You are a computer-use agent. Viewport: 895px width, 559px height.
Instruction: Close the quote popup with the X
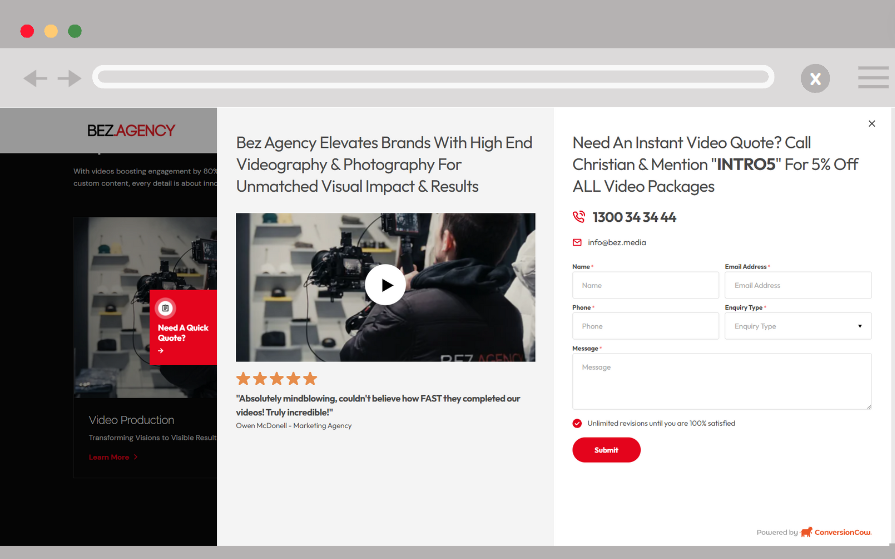pos(872,124)
